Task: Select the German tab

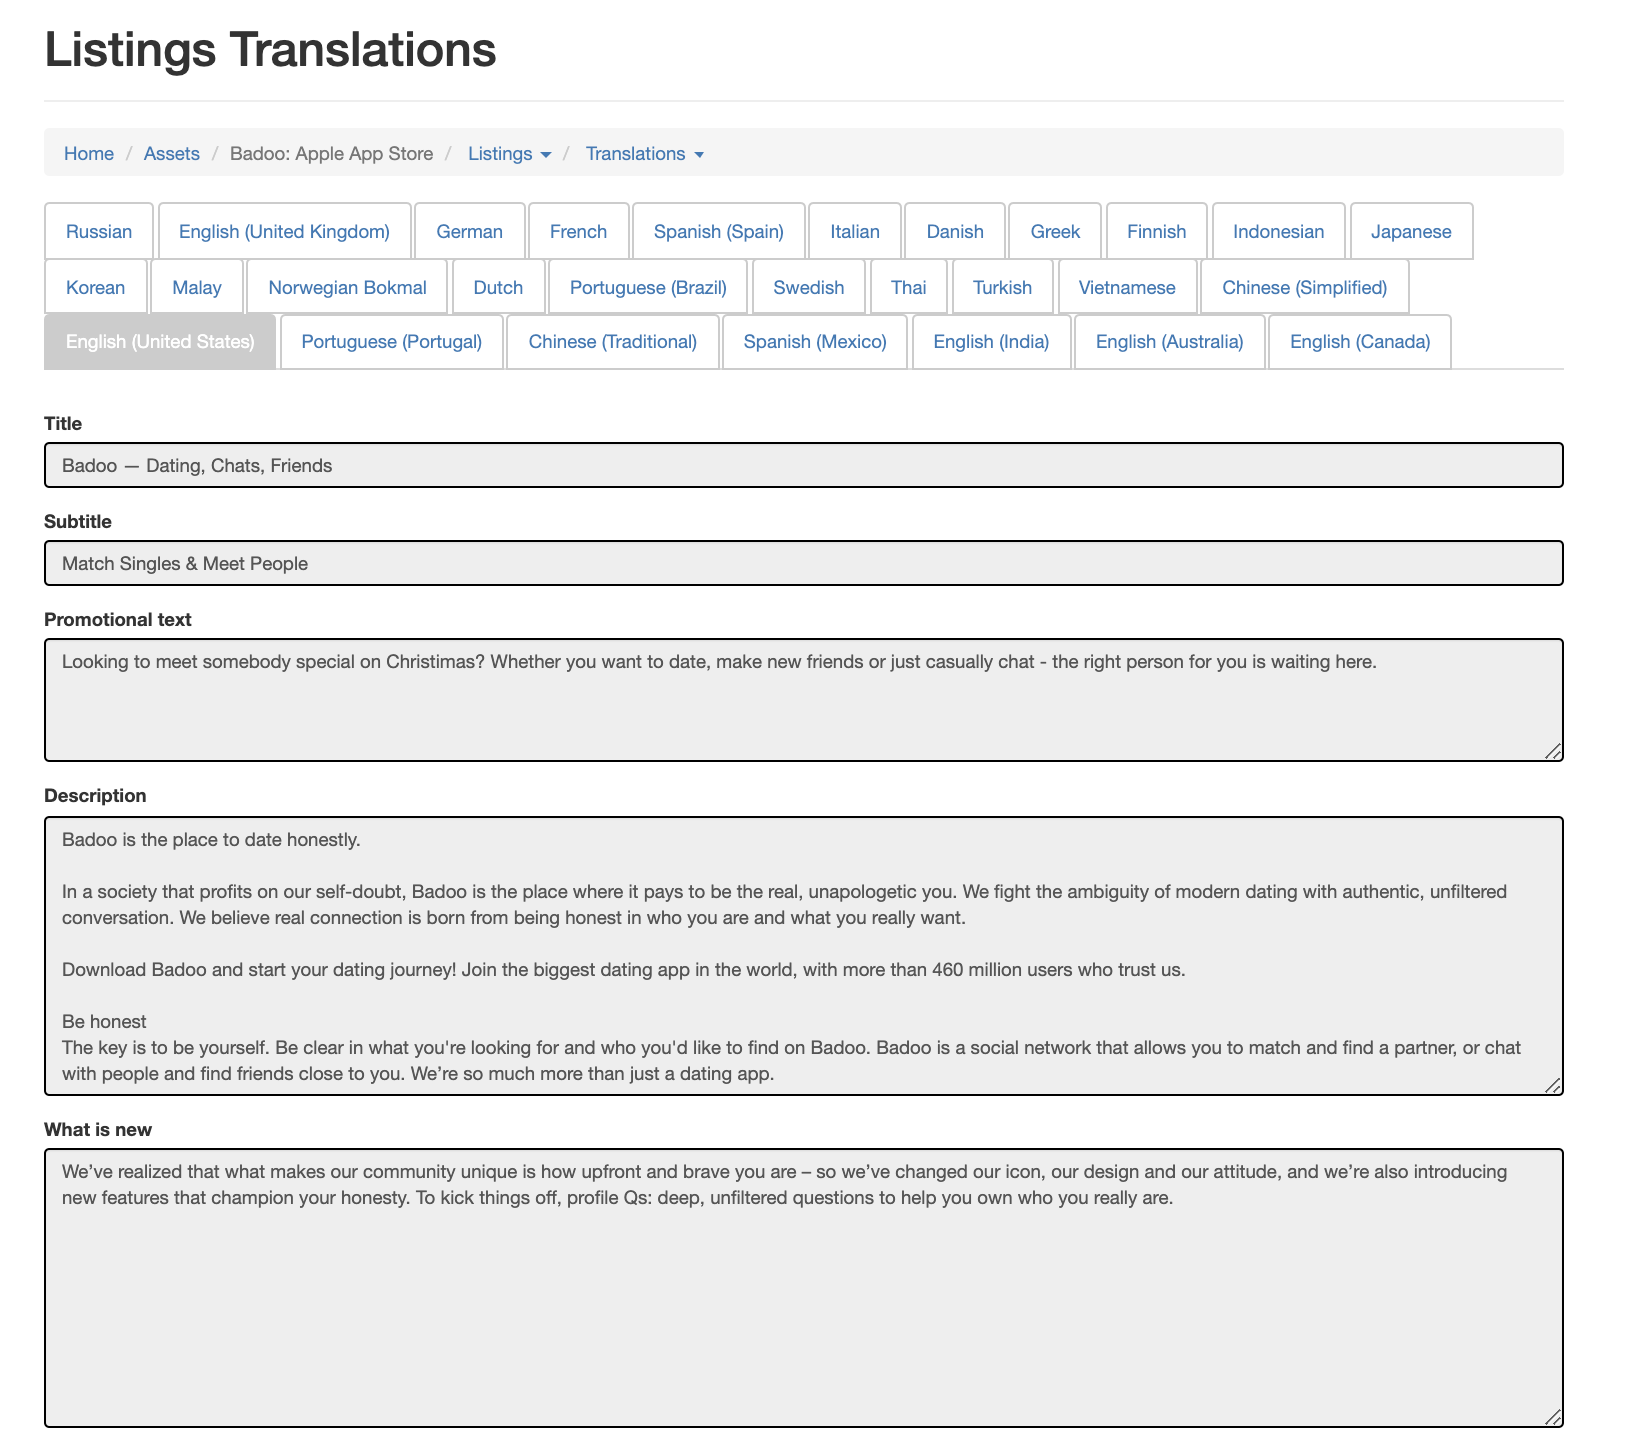Action: (470, 231)
